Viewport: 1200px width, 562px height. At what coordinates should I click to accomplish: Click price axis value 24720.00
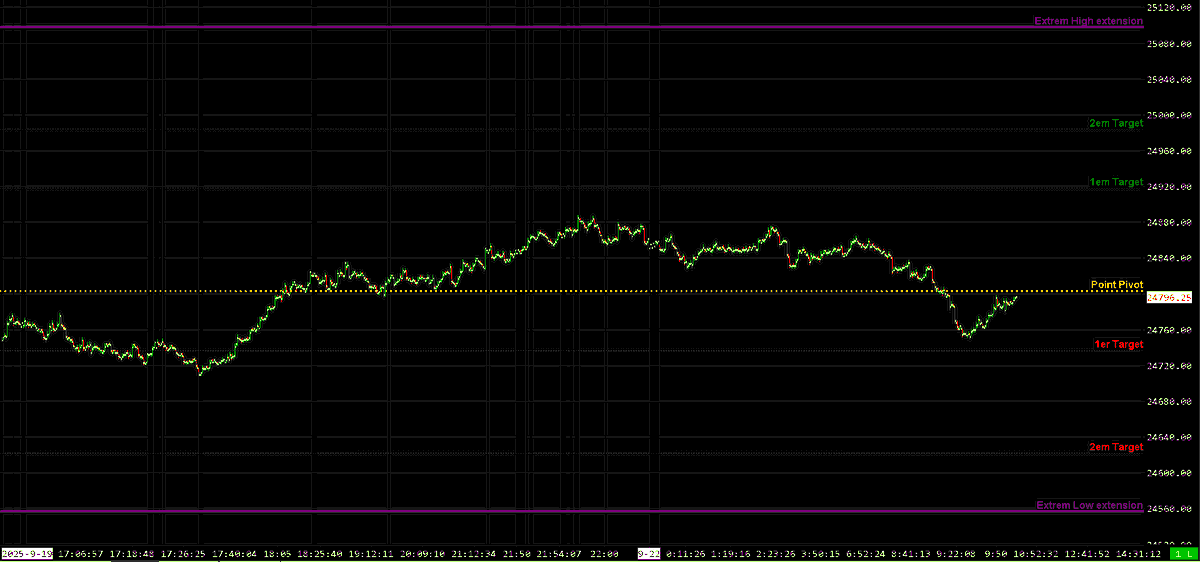click(x=1170, y=366)
